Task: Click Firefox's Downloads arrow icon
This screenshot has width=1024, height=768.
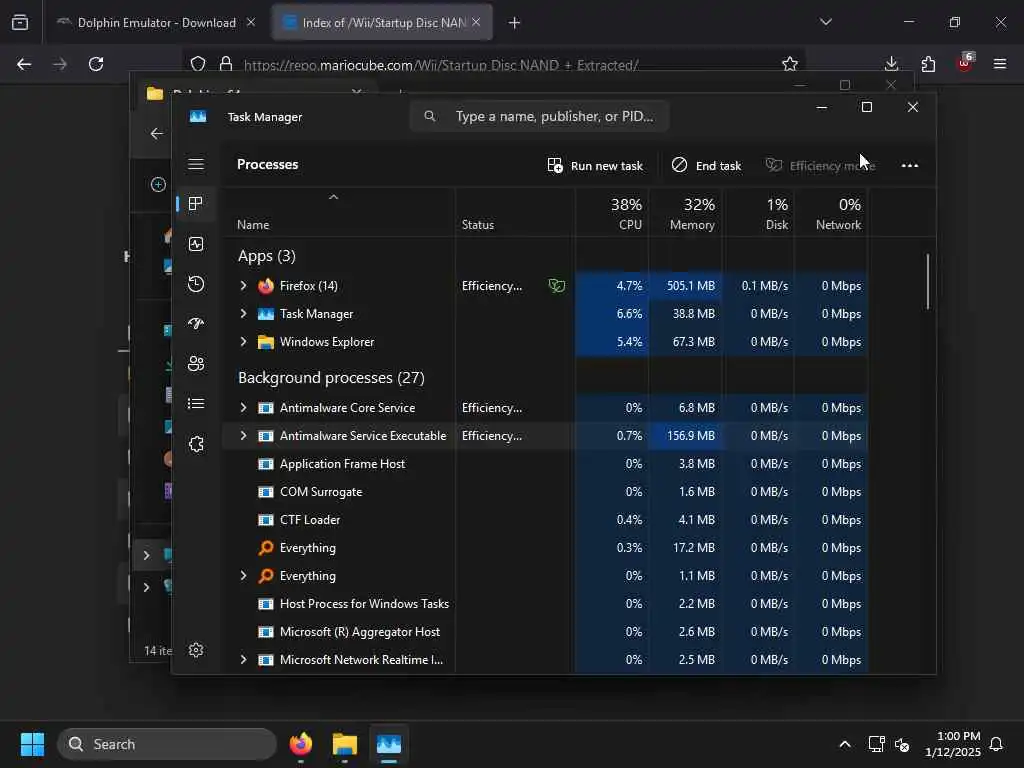Action: point(891,64)
